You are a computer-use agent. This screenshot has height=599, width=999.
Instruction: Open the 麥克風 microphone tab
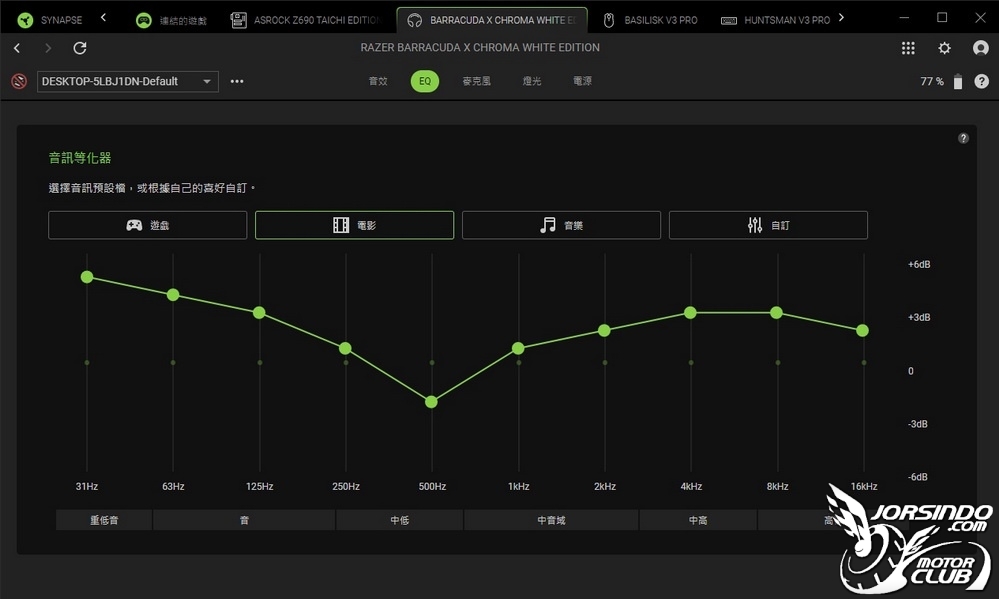pyautogui.click(x=477, y=81)
